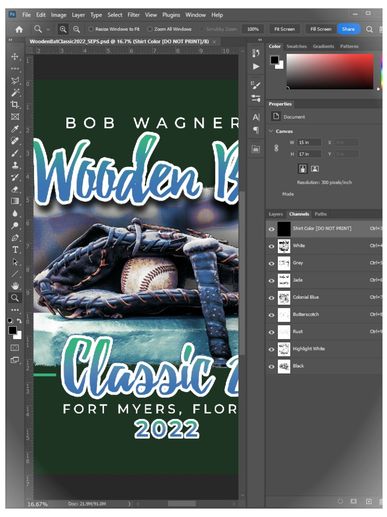Open the Character panel icon
This screenshot has width=387, height=517.
click(x=256, y=117)
